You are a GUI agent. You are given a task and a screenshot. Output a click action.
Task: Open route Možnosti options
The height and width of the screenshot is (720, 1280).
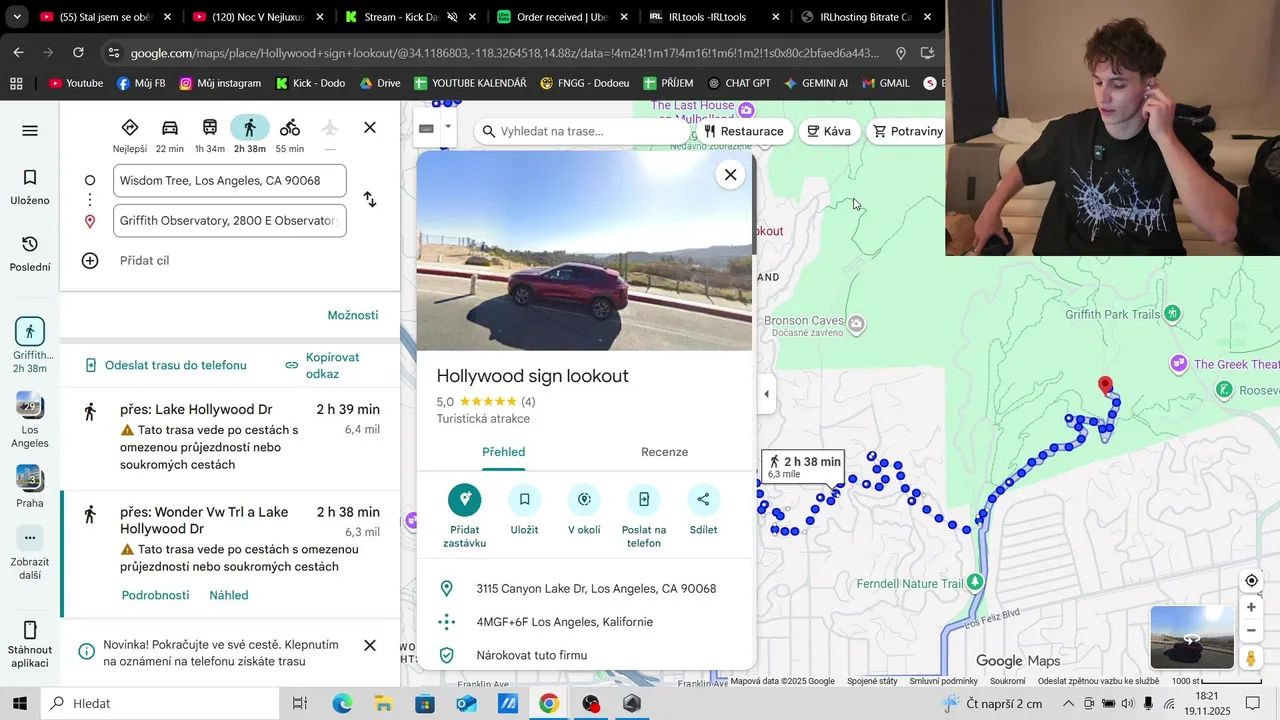coord(353,315)
